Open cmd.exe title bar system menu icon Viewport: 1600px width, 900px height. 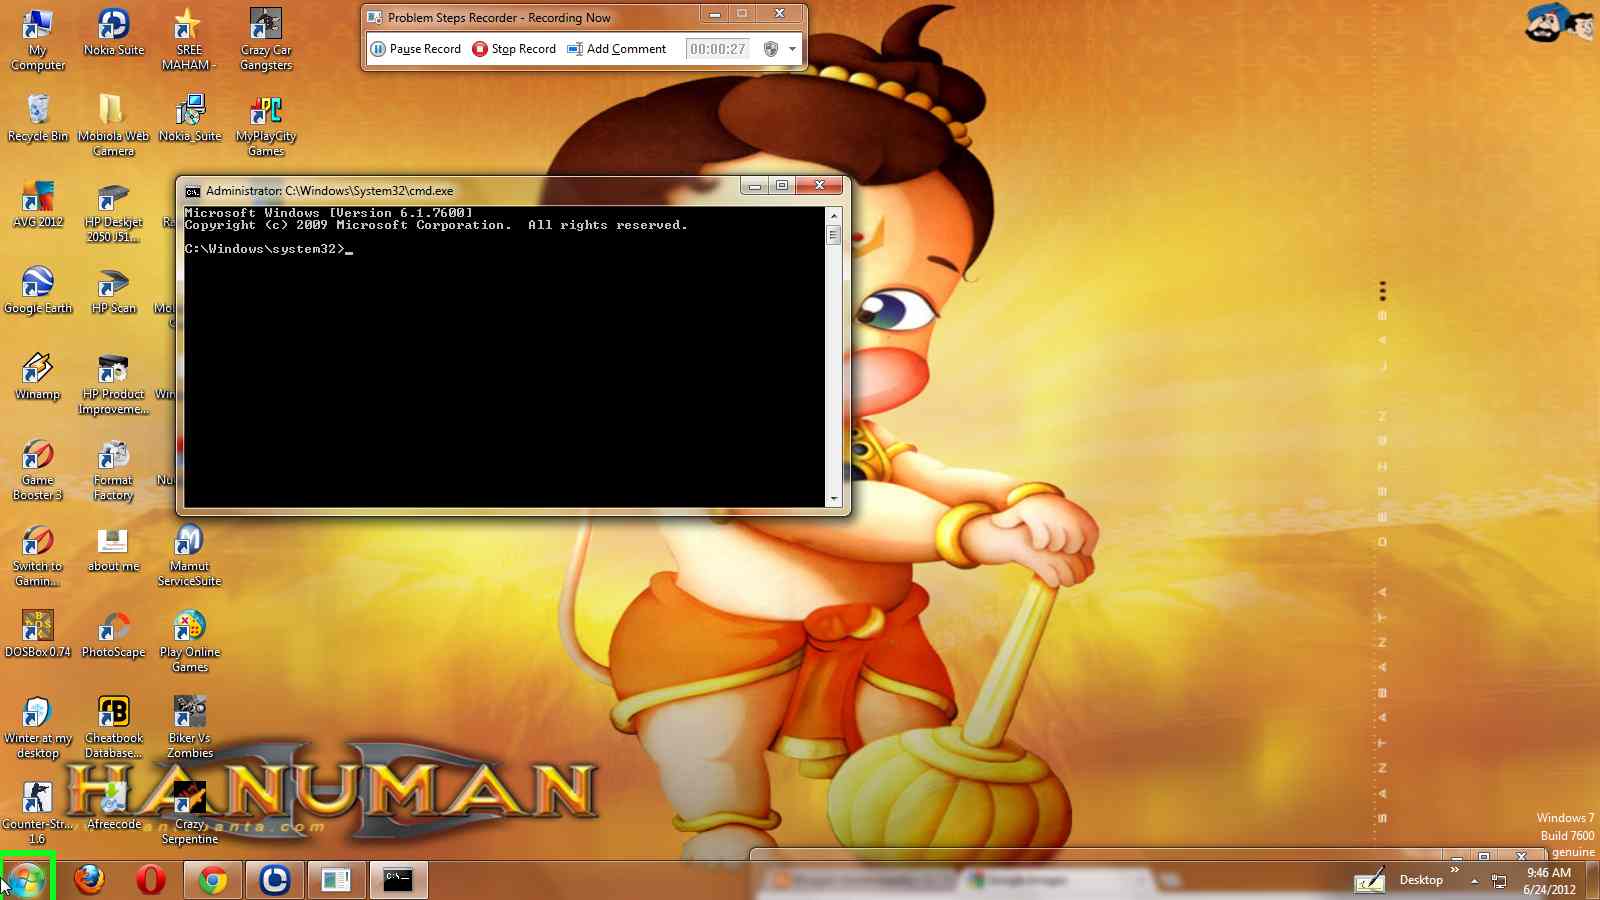coord(193,191)
